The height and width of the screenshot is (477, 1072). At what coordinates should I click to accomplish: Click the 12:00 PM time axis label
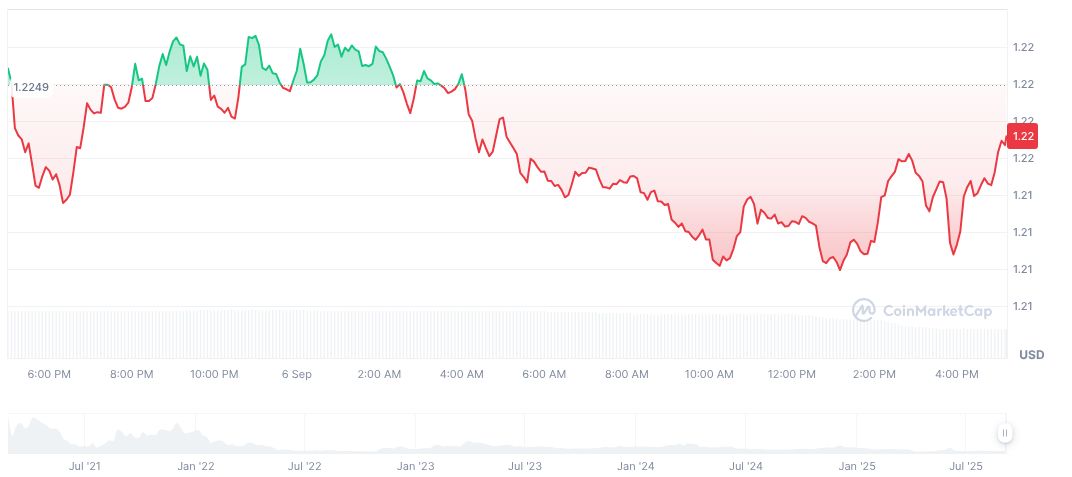791,374
